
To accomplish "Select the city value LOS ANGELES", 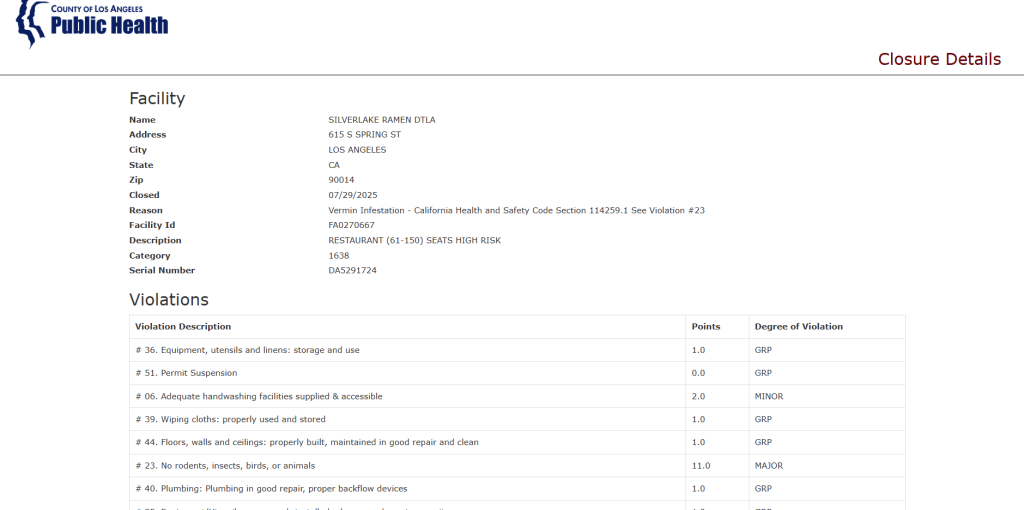I will (357, 150).
